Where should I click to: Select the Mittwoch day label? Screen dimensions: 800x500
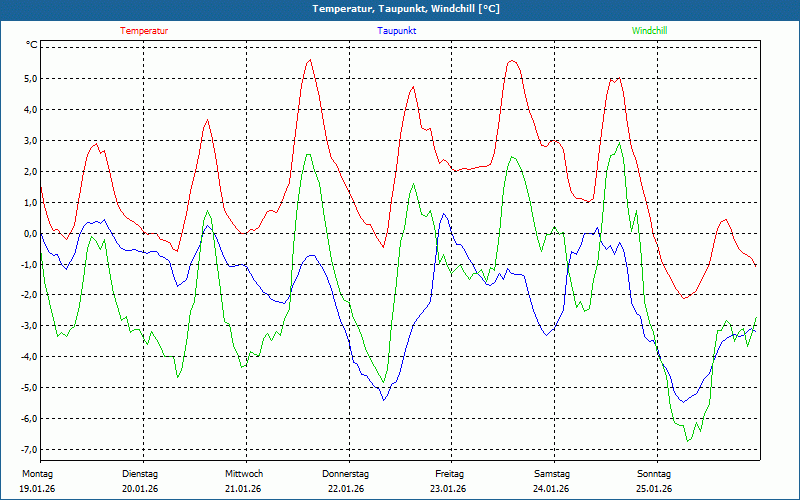(x=243, y=474)
